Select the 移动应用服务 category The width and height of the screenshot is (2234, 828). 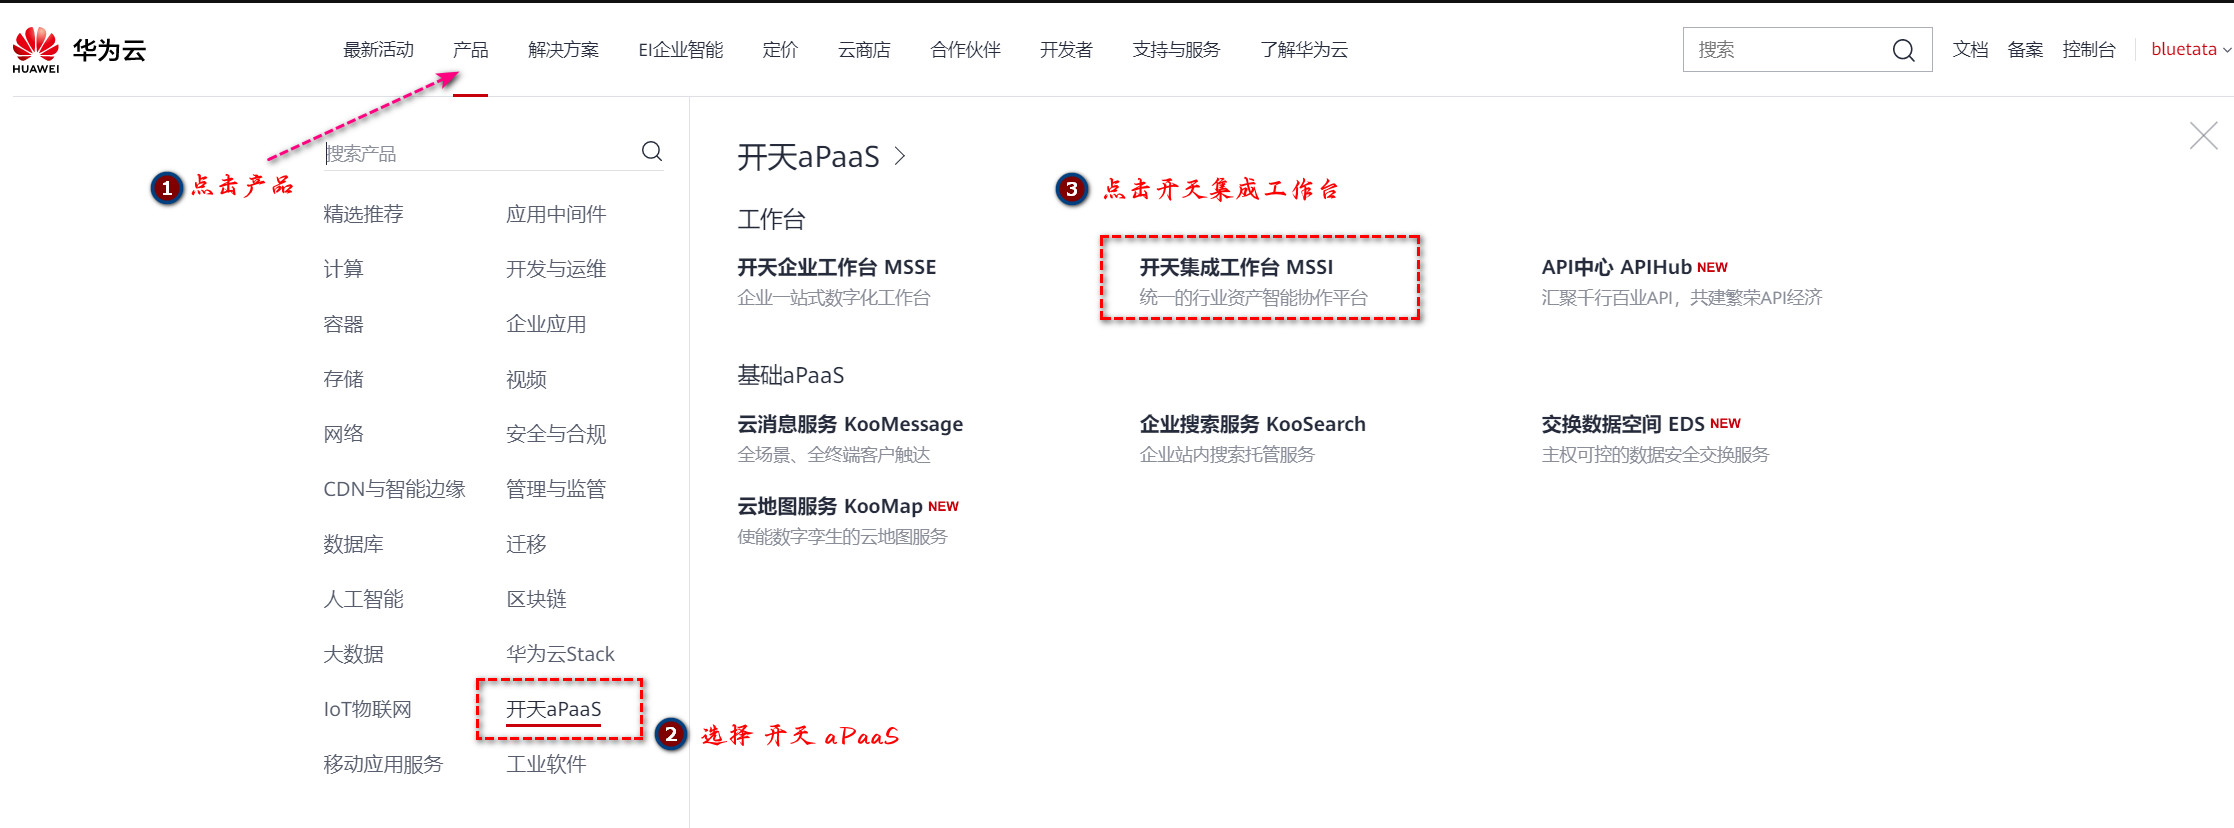(x=383, y=764)
